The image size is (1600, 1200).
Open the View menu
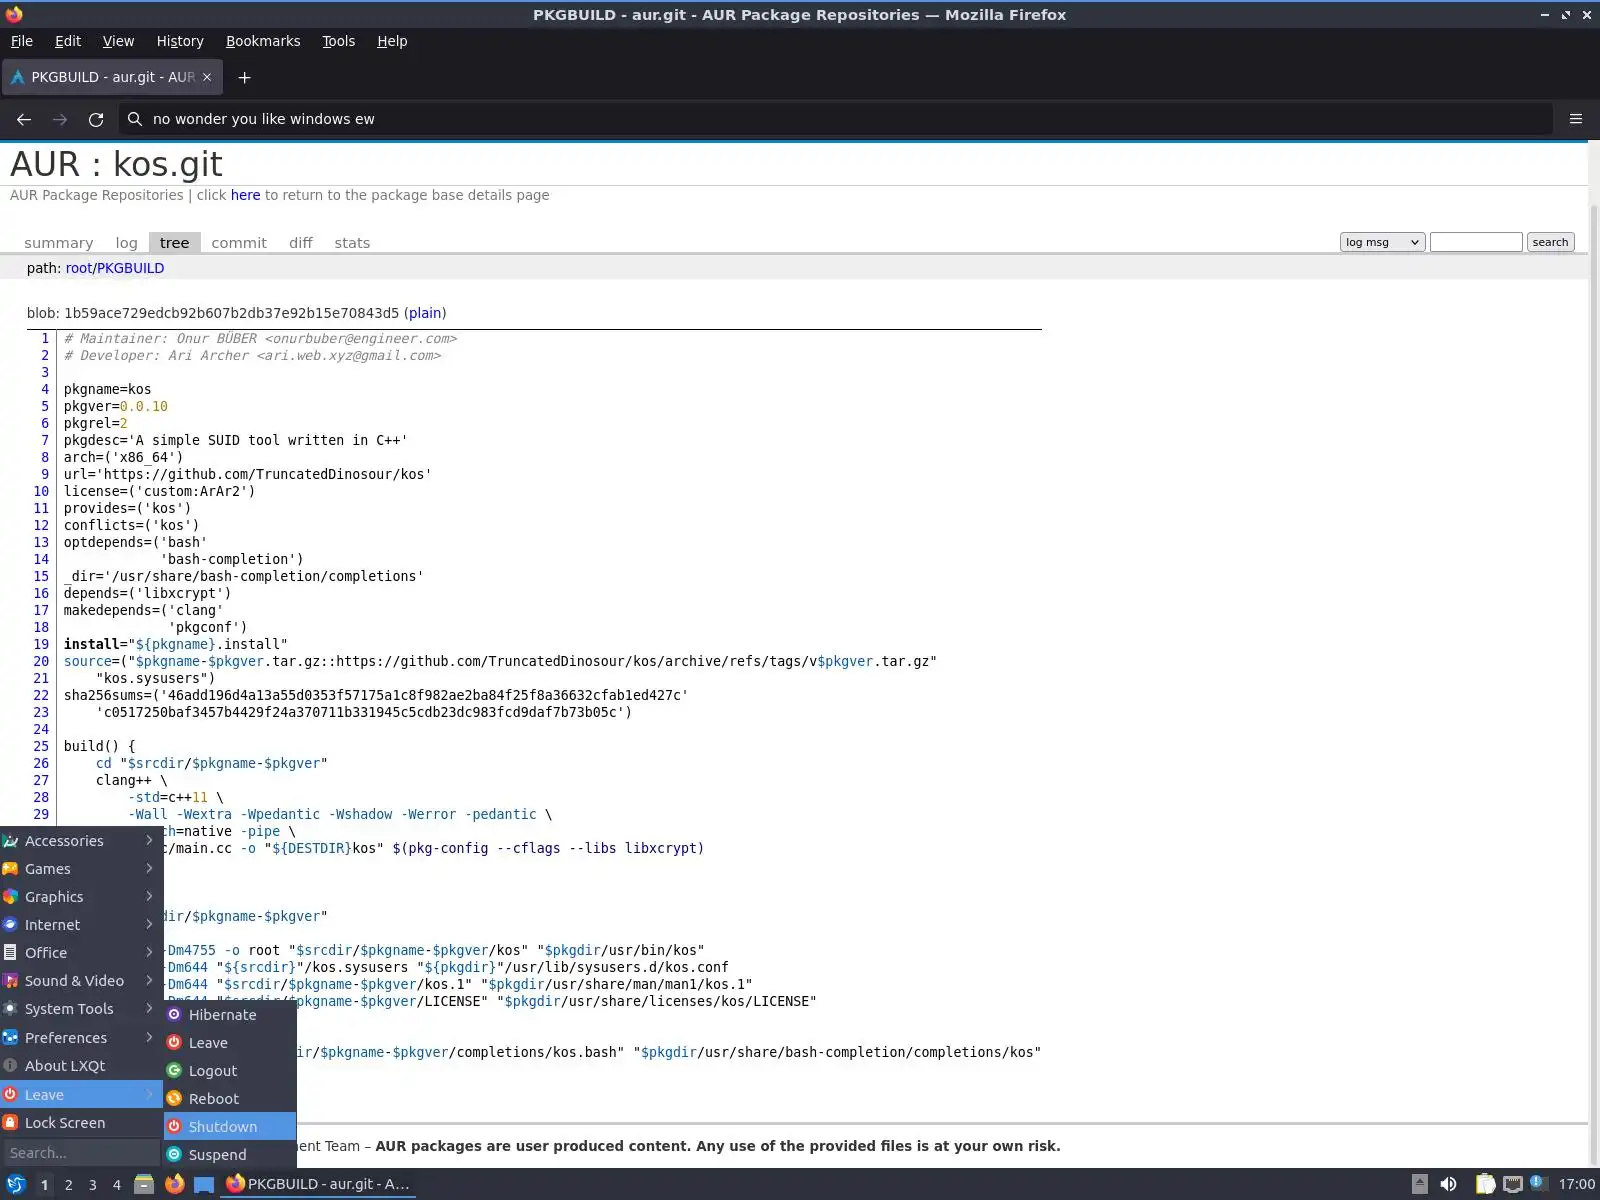118,41
